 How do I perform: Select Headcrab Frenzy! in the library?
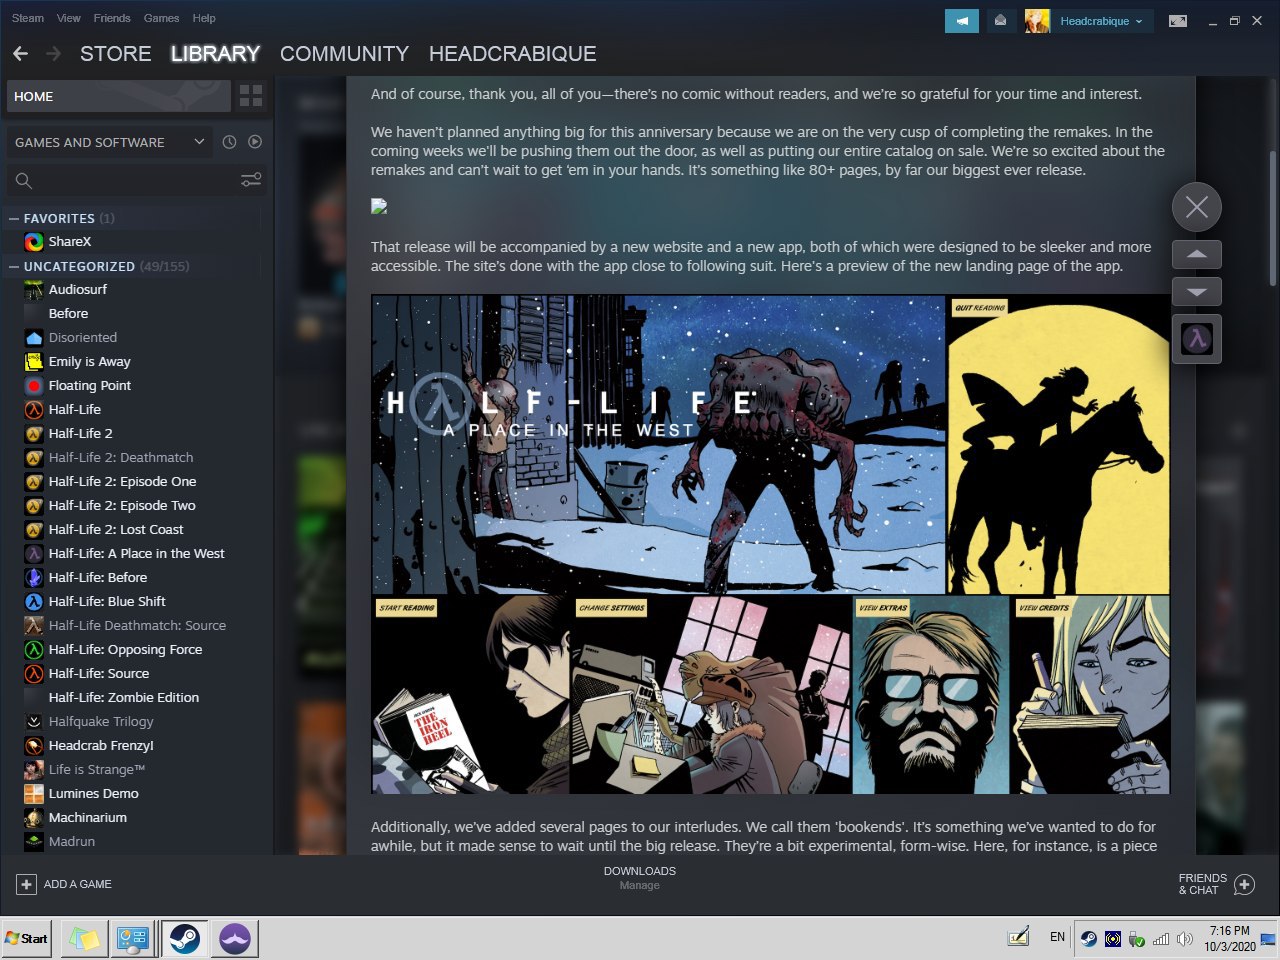coord(101,745)
